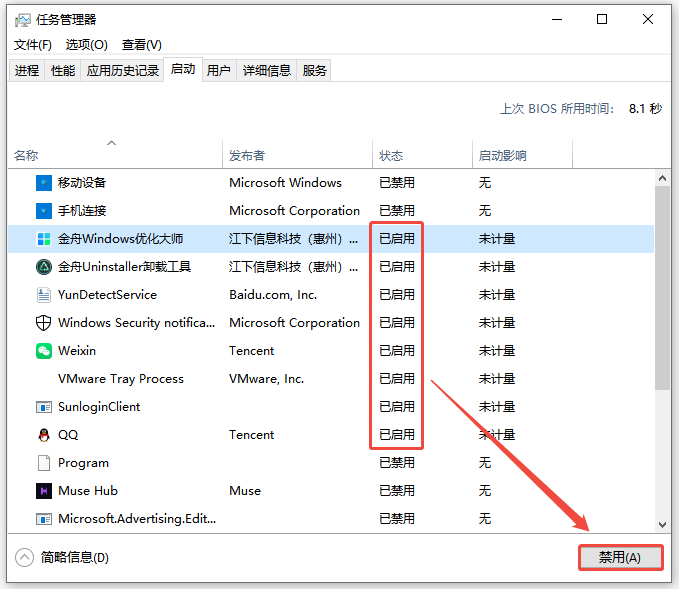Select the 移动设备 row name
Screen dimensions: 679x589
click(82, 183)
